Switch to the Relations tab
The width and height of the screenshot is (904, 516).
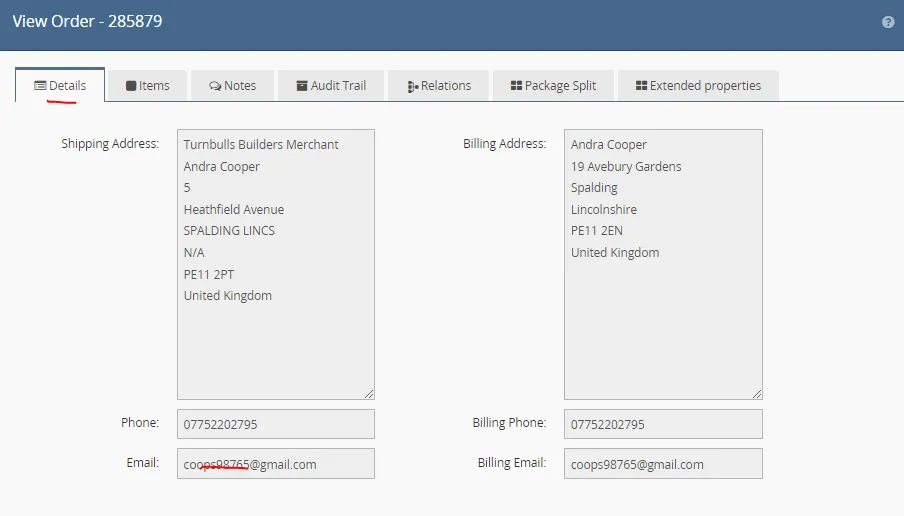coord(439,85)
